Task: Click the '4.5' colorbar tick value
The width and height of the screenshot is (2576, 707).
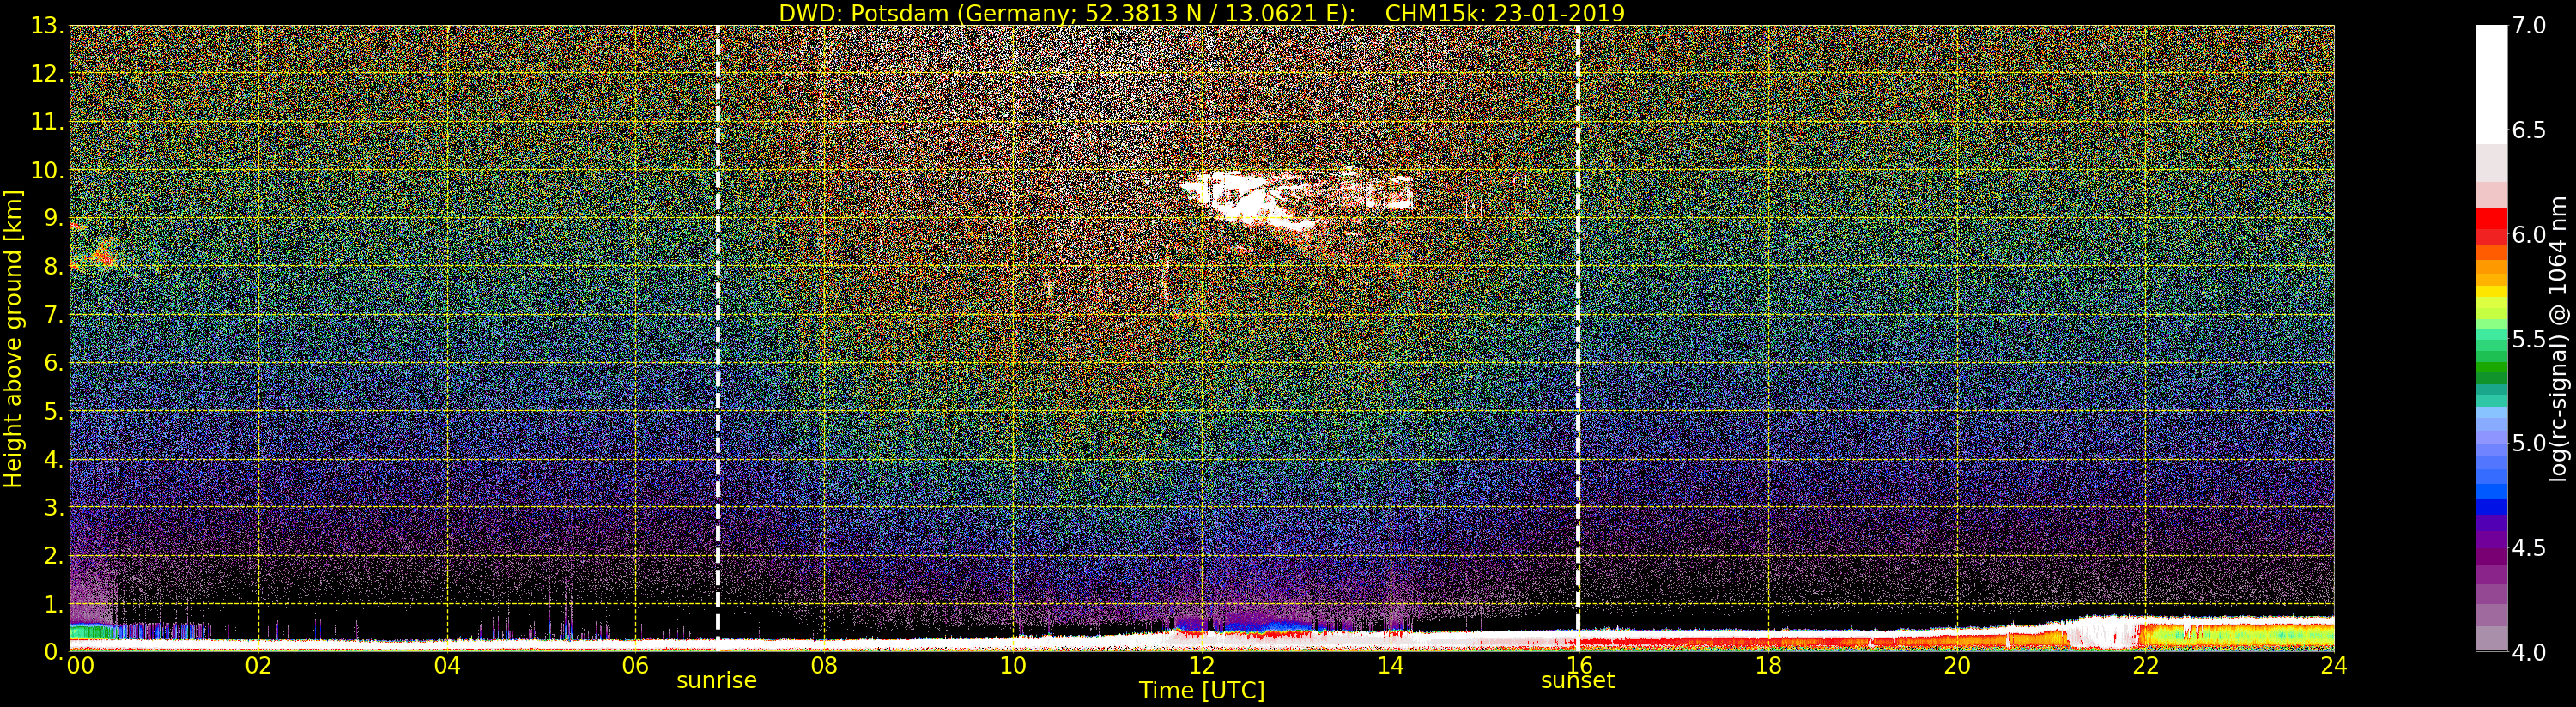Action: [2529, 548]
